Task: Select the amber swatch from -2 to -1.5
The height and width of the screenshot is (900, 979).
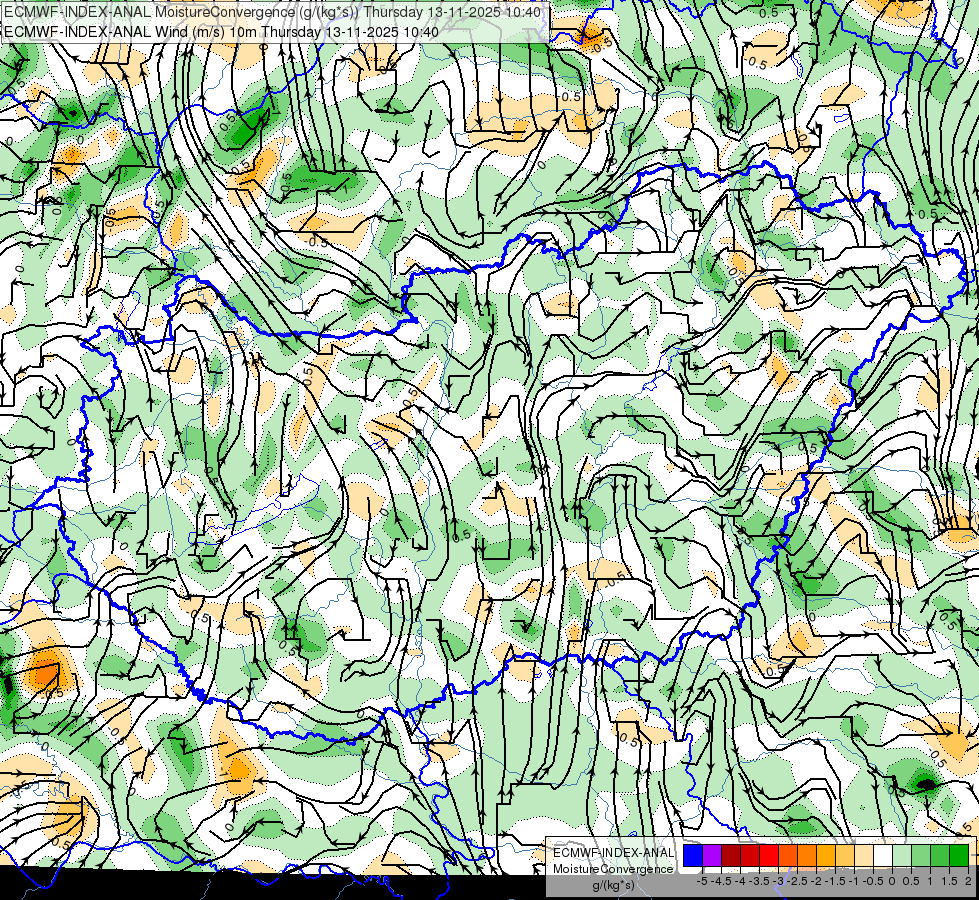Action: click(826, 856)
